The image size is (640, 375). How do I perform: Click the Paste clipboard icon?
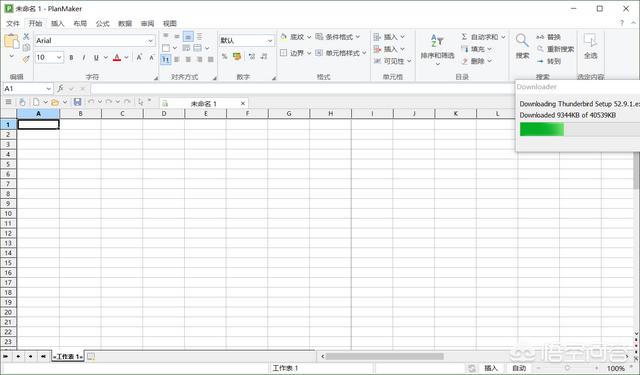[11, 42]
